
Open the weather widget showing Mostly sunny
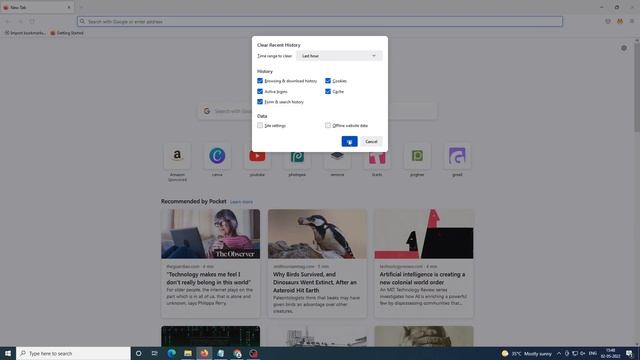pos(527,353)
